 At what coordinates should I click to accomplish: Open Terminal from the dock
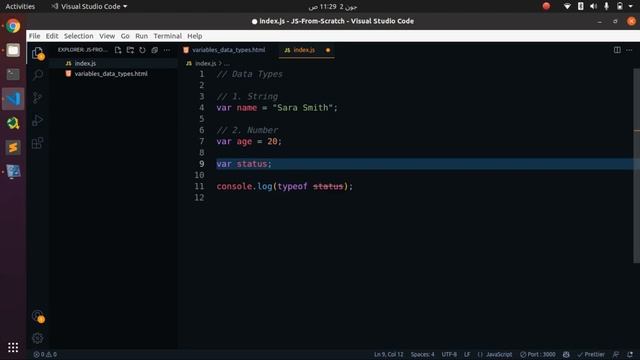click(x=13, y=74)
